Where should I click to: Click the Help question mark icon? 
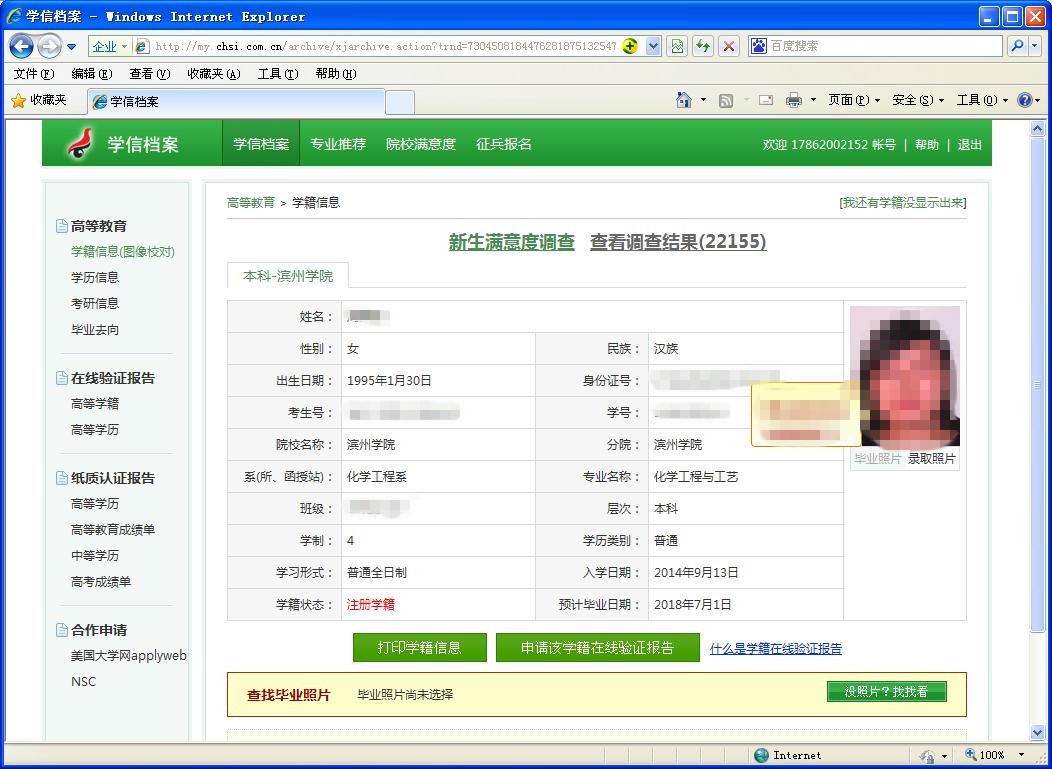(1024, 100)
